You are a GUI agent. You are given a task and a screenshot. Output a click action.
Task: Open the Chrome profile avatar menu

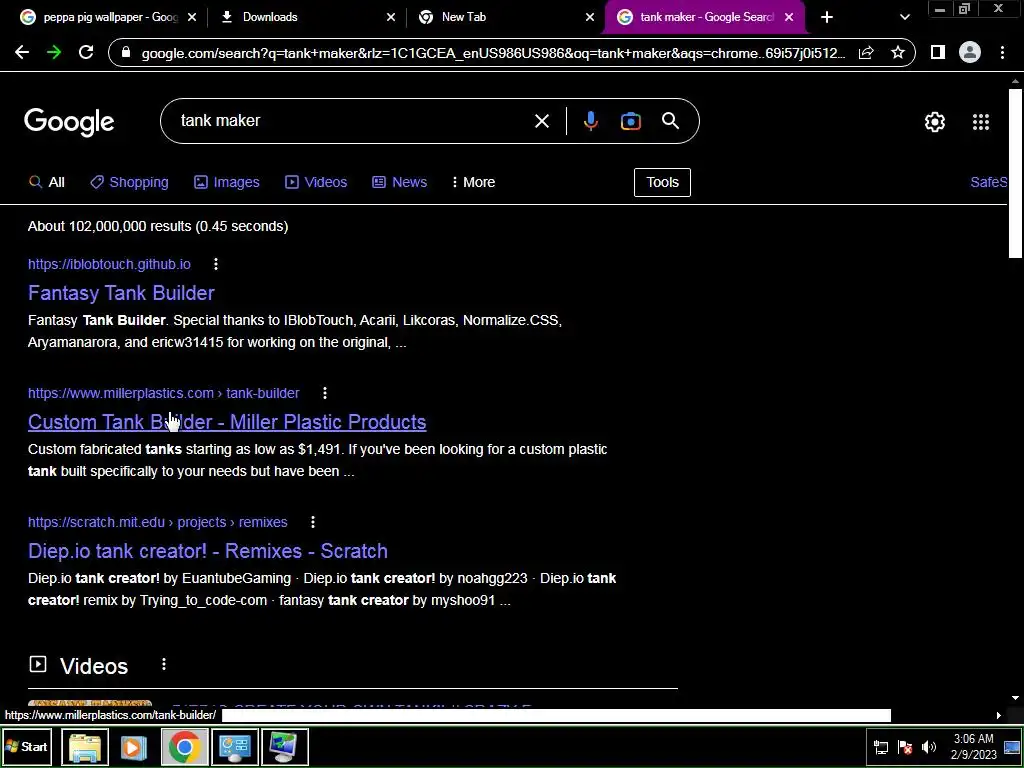pos(970,53)
